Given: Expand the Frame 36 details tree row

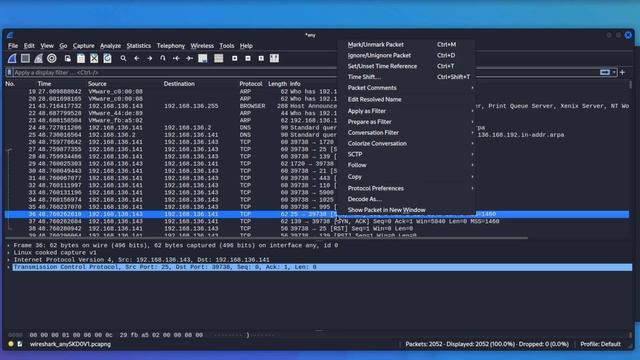Looking at the screenshot, I should click(x=9, y=245).
